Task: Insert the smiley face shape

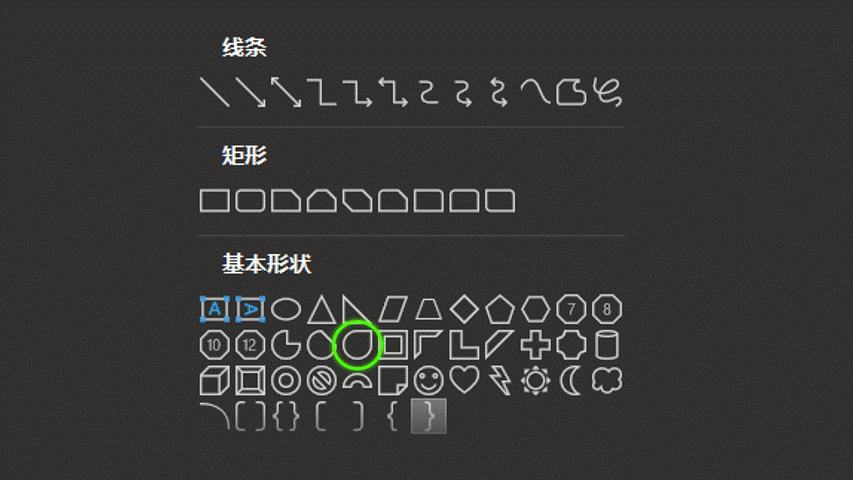Action: pyautogui.click(x=429, y=380)
